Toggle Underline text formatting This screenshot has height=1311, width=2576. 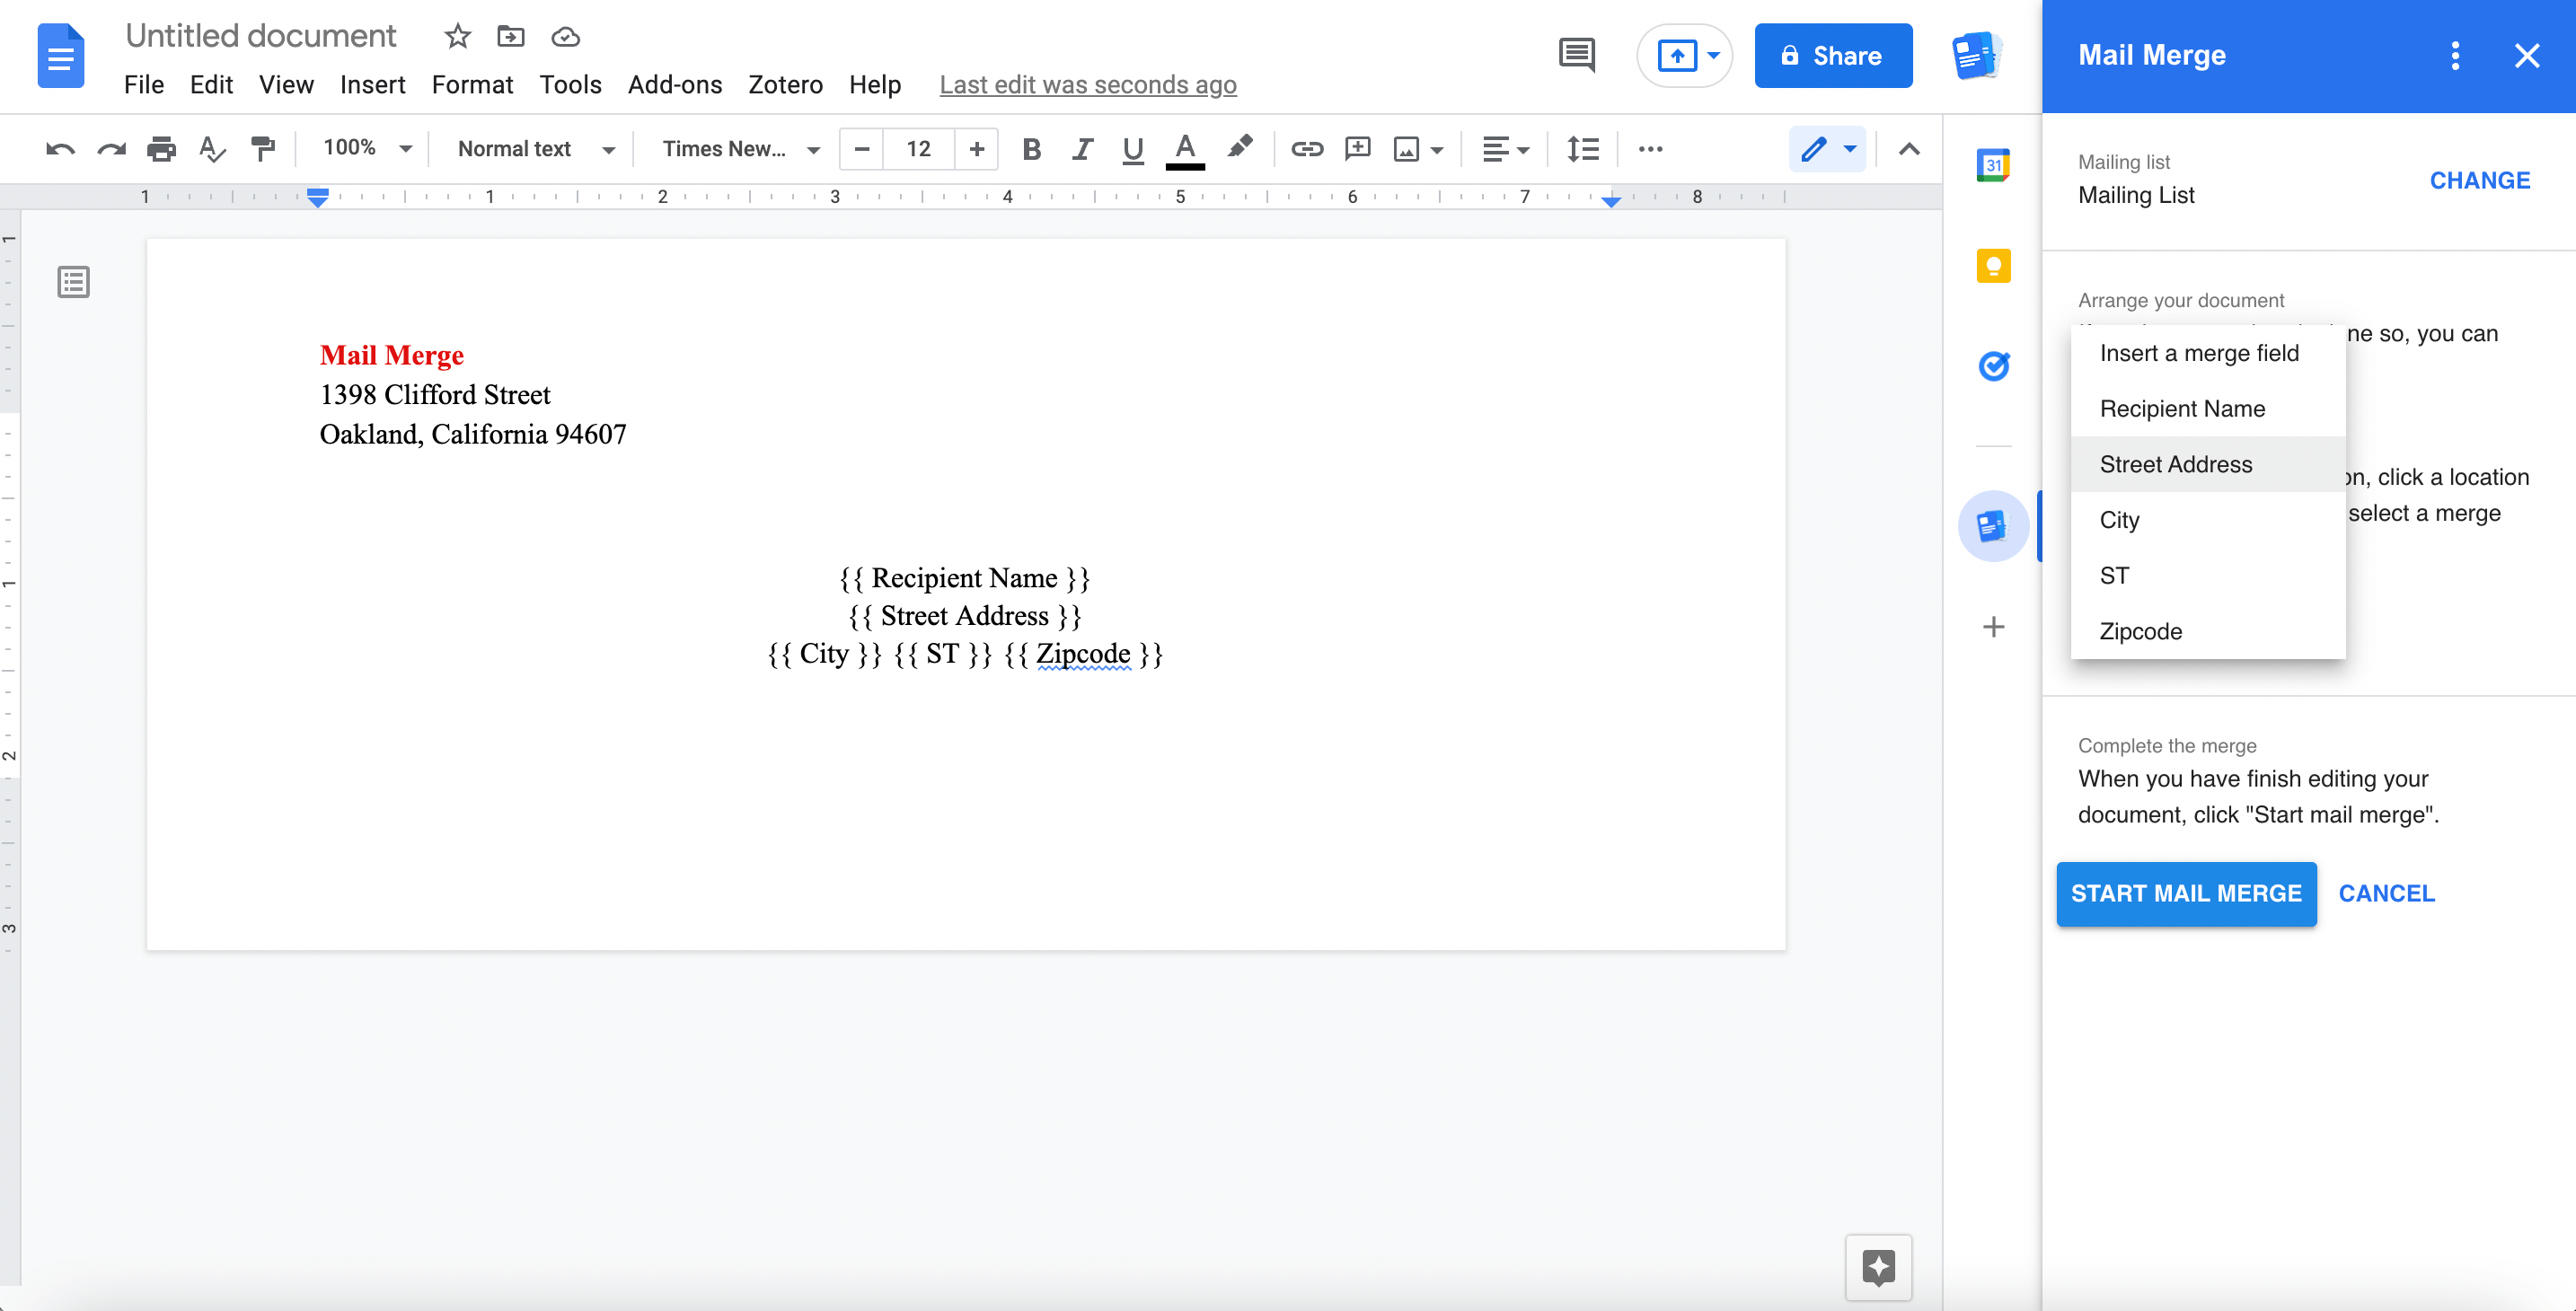pyautogui.click(x=1130, y=151)
